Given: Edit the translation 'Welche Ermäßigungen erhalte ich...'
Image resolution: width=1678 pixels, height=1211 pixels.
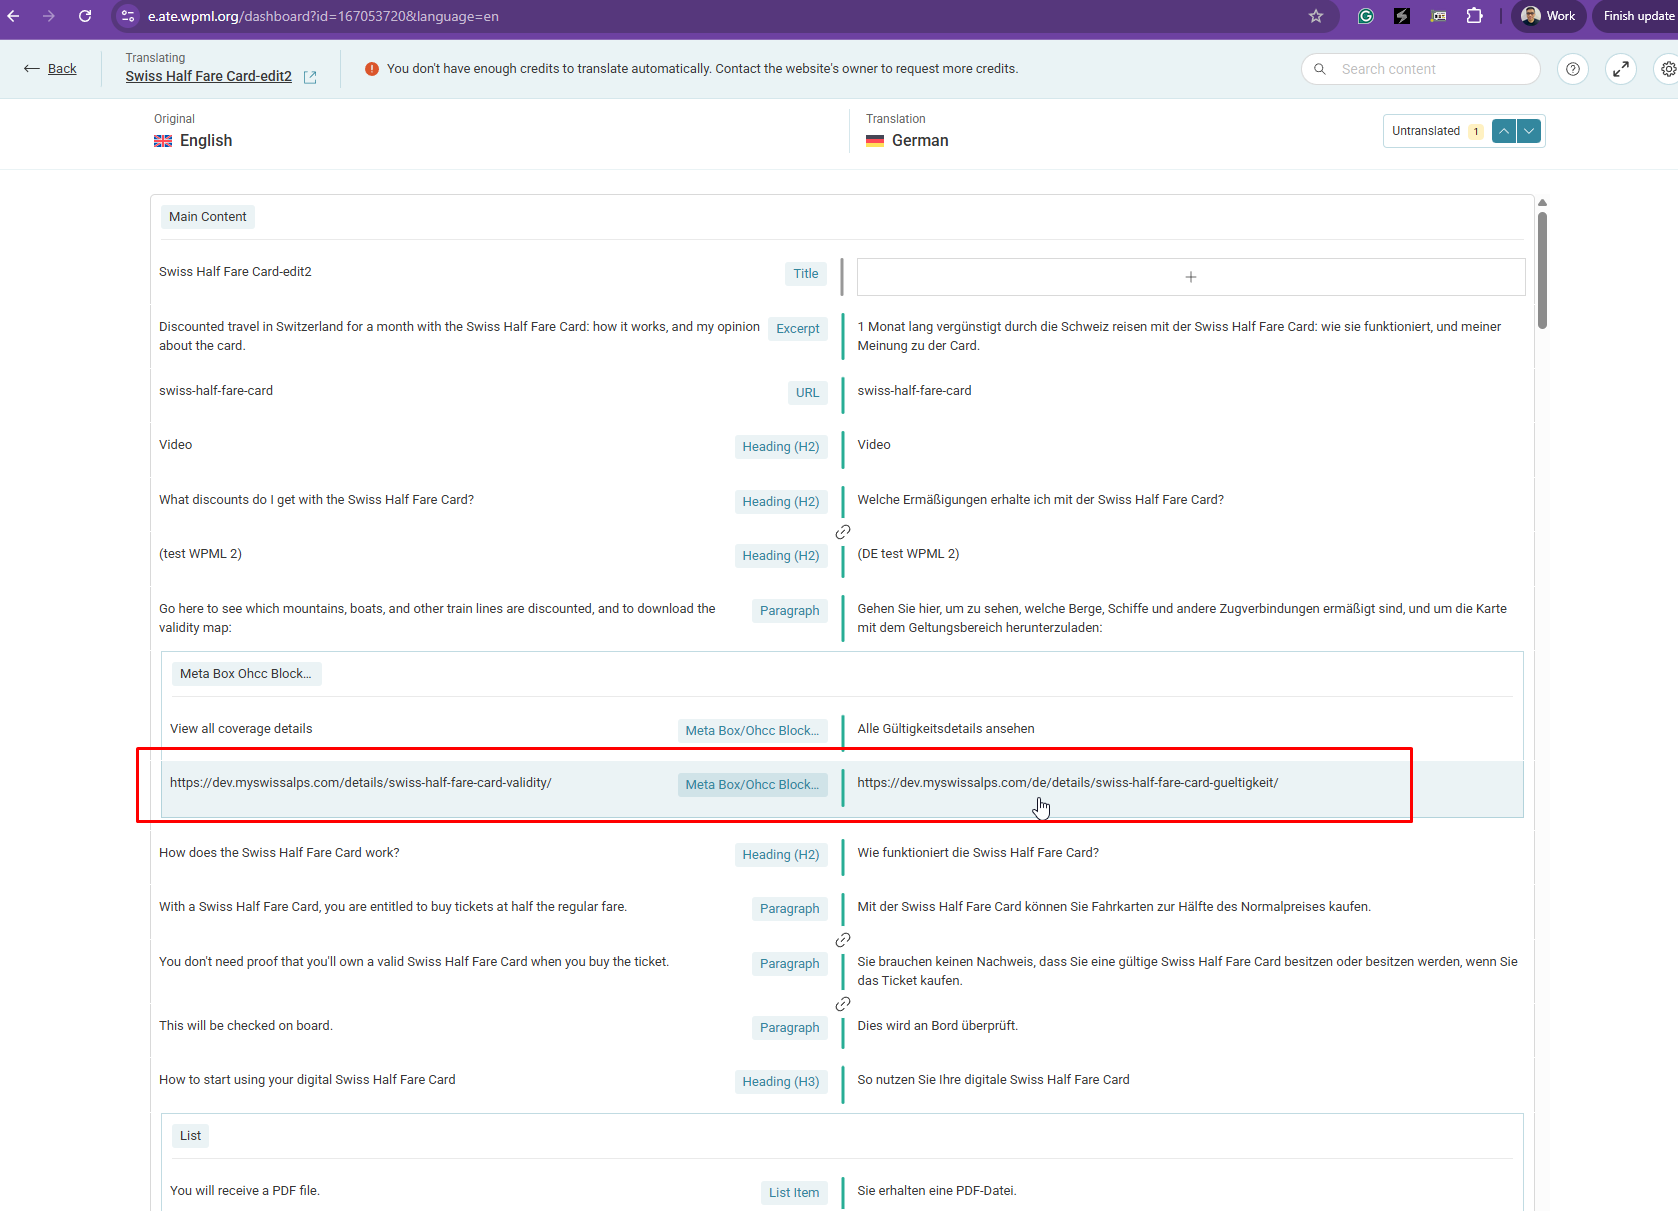Looking at the screenshot, I should click(x=1040, y=500).
